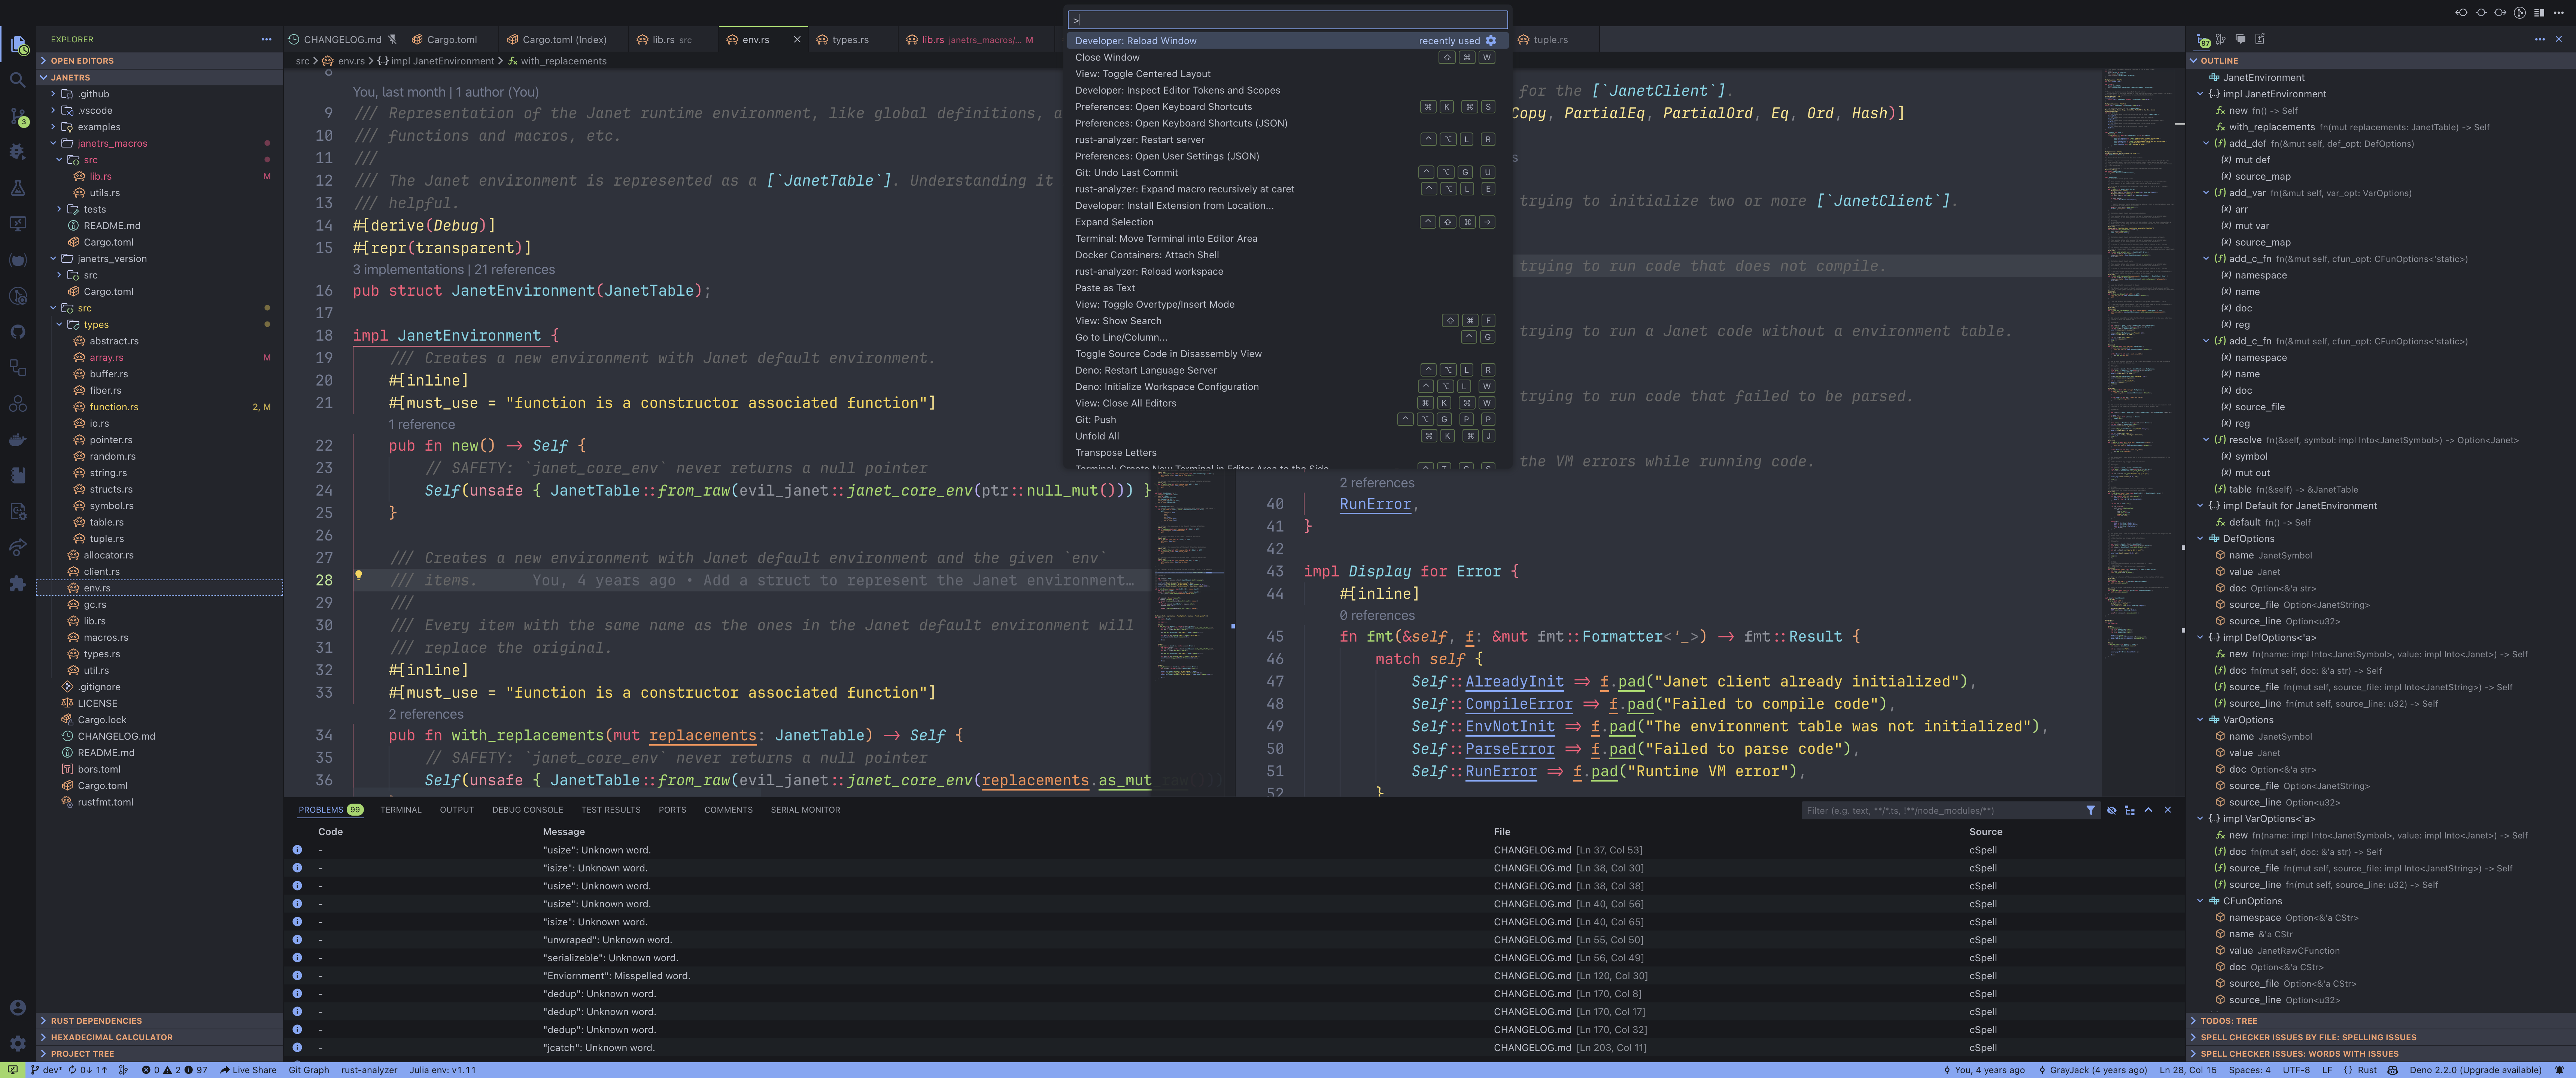The width and height of the screenshot is (2576, 1078).
Task: Configure keybinding gear for Reload Window
Action: tap(1490, 41)
